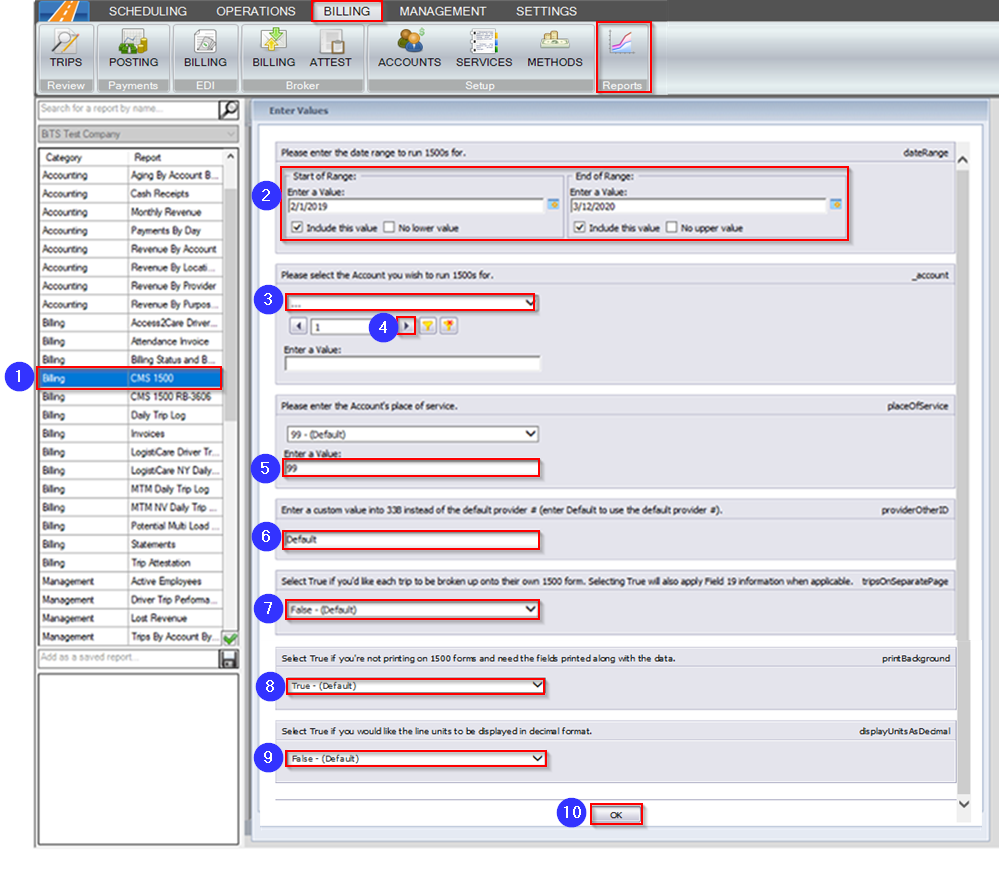
Task: Click the Add as a saved report field
Action: click(128, 657)
